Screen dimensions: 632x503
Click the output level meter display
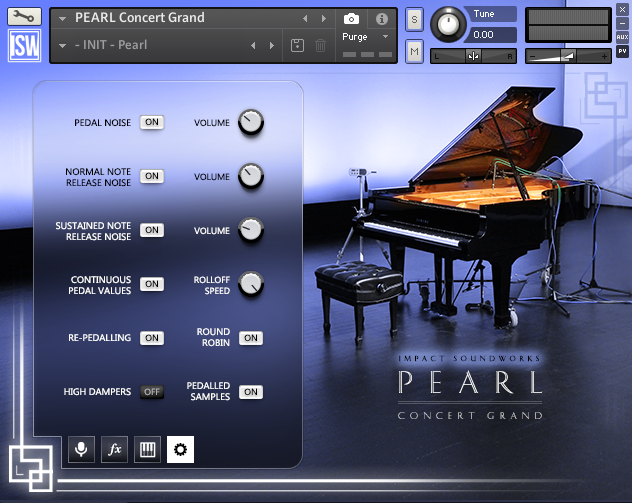(x=568, y=25)
